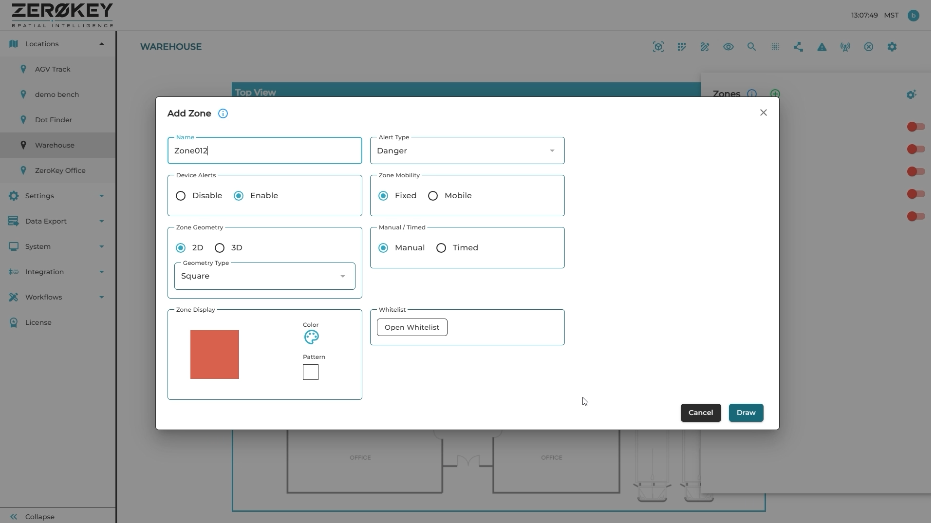
Task: Click the red Zone Display color swatch
Action: pos(214,354)
